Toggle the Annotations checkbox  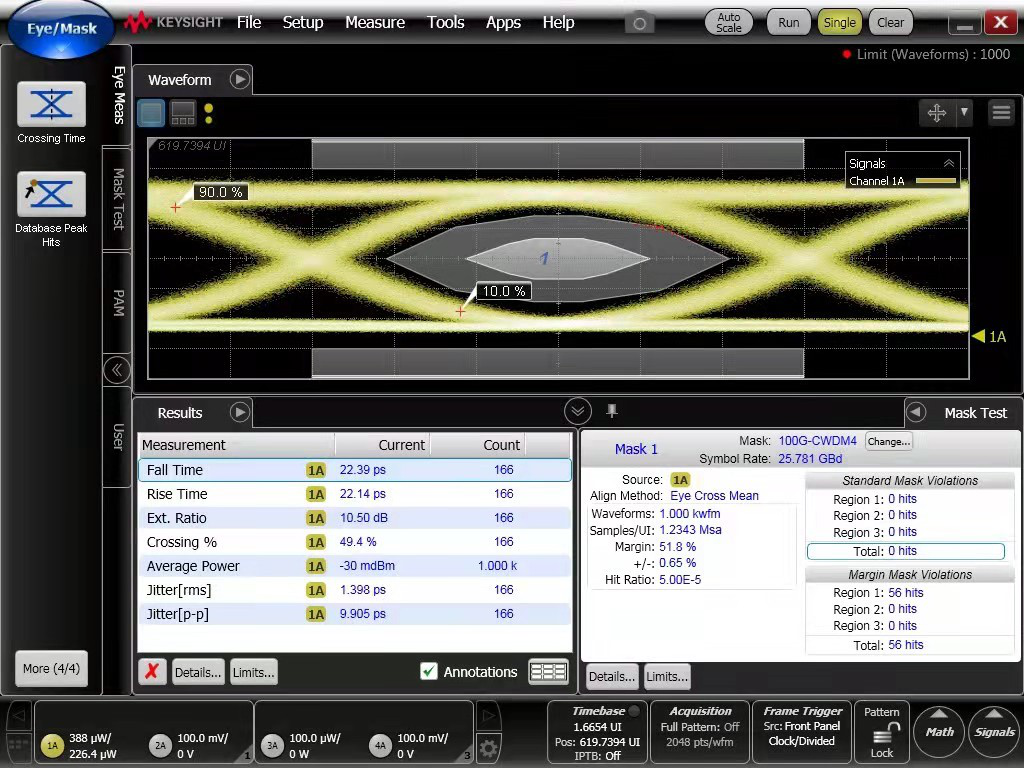click(429, 672)
